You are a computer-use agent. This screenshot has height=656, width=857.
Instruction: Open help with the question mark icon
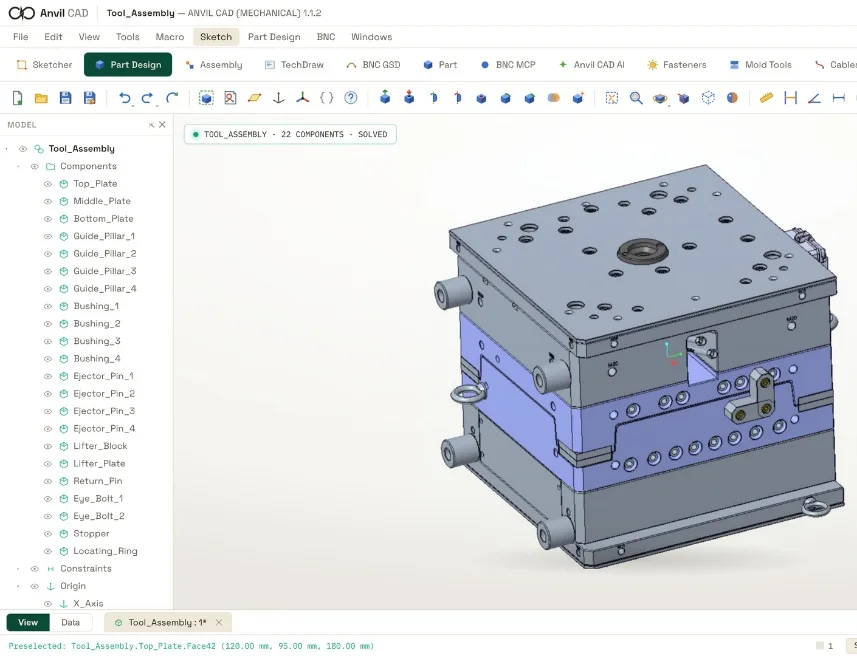coord(350,98)
